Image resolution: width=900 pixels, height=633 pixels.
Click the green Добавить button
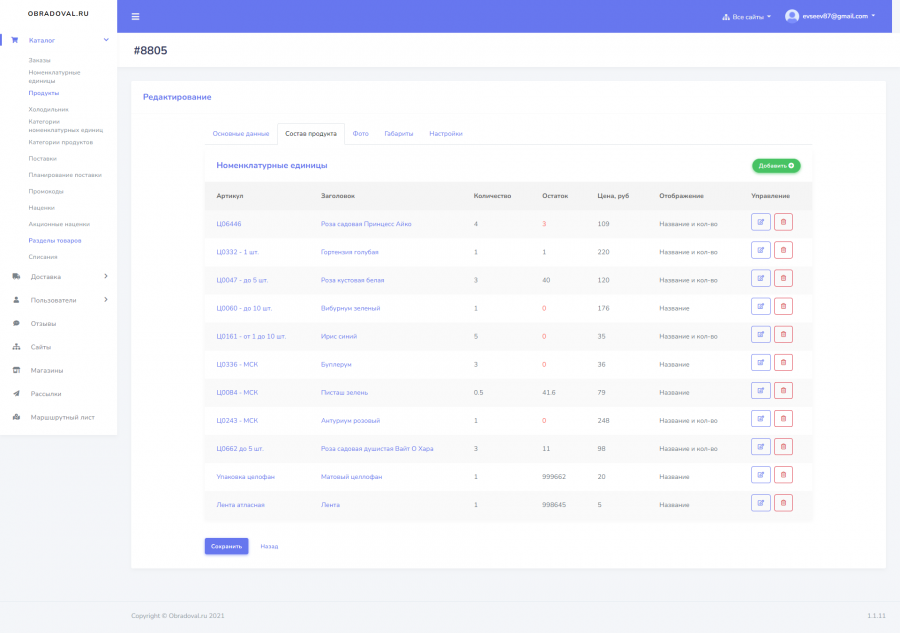point(776,166)
